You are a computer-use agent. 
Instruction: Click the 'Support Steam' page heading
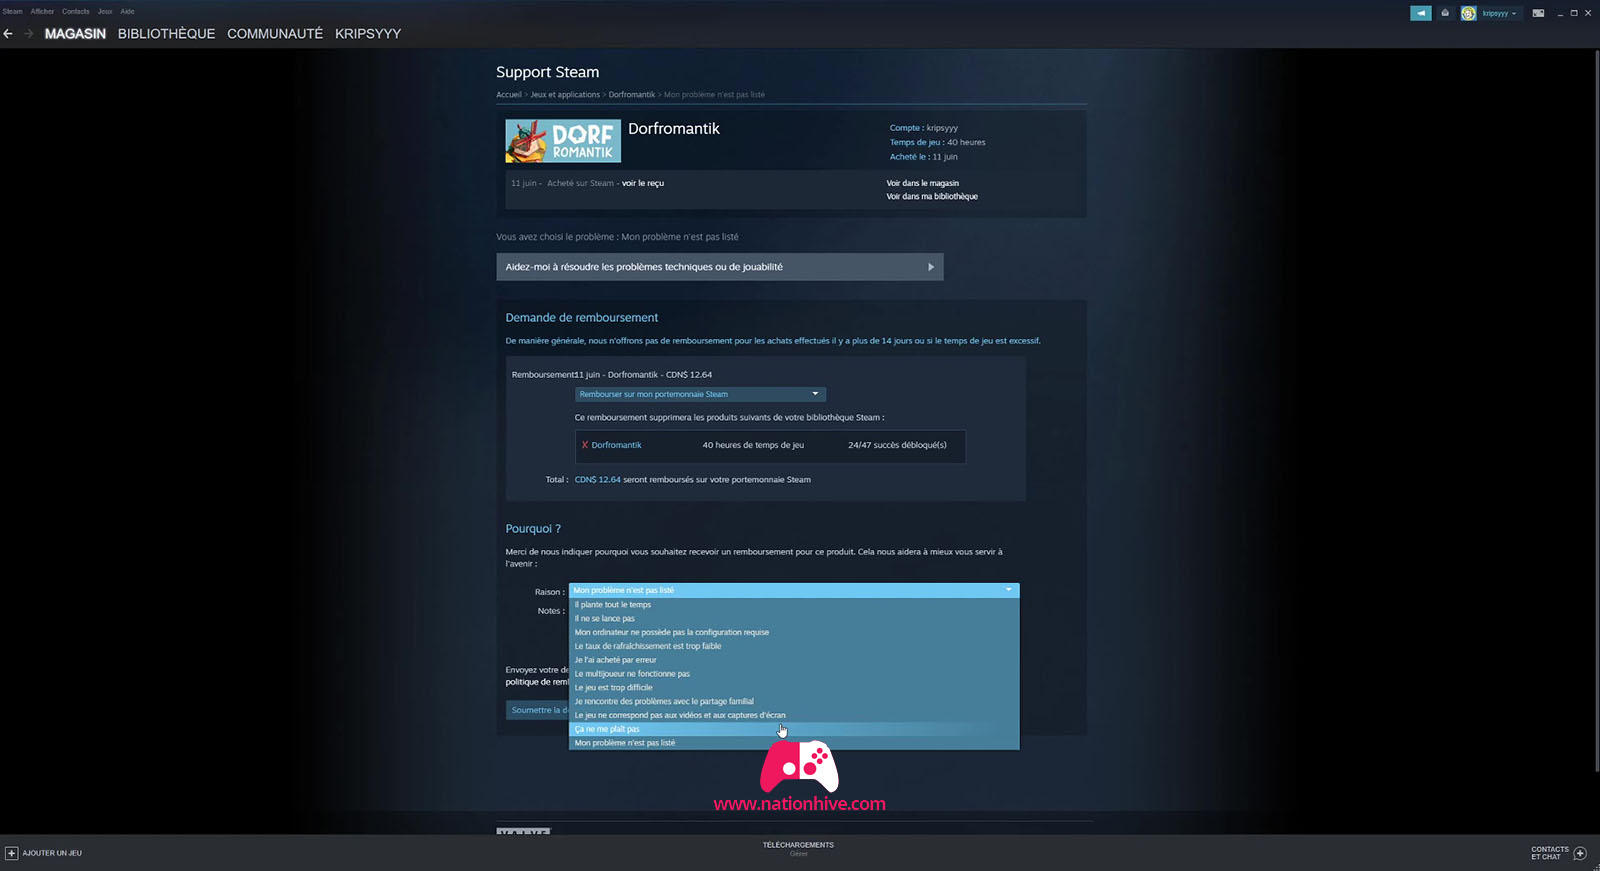tap(547, 72)
